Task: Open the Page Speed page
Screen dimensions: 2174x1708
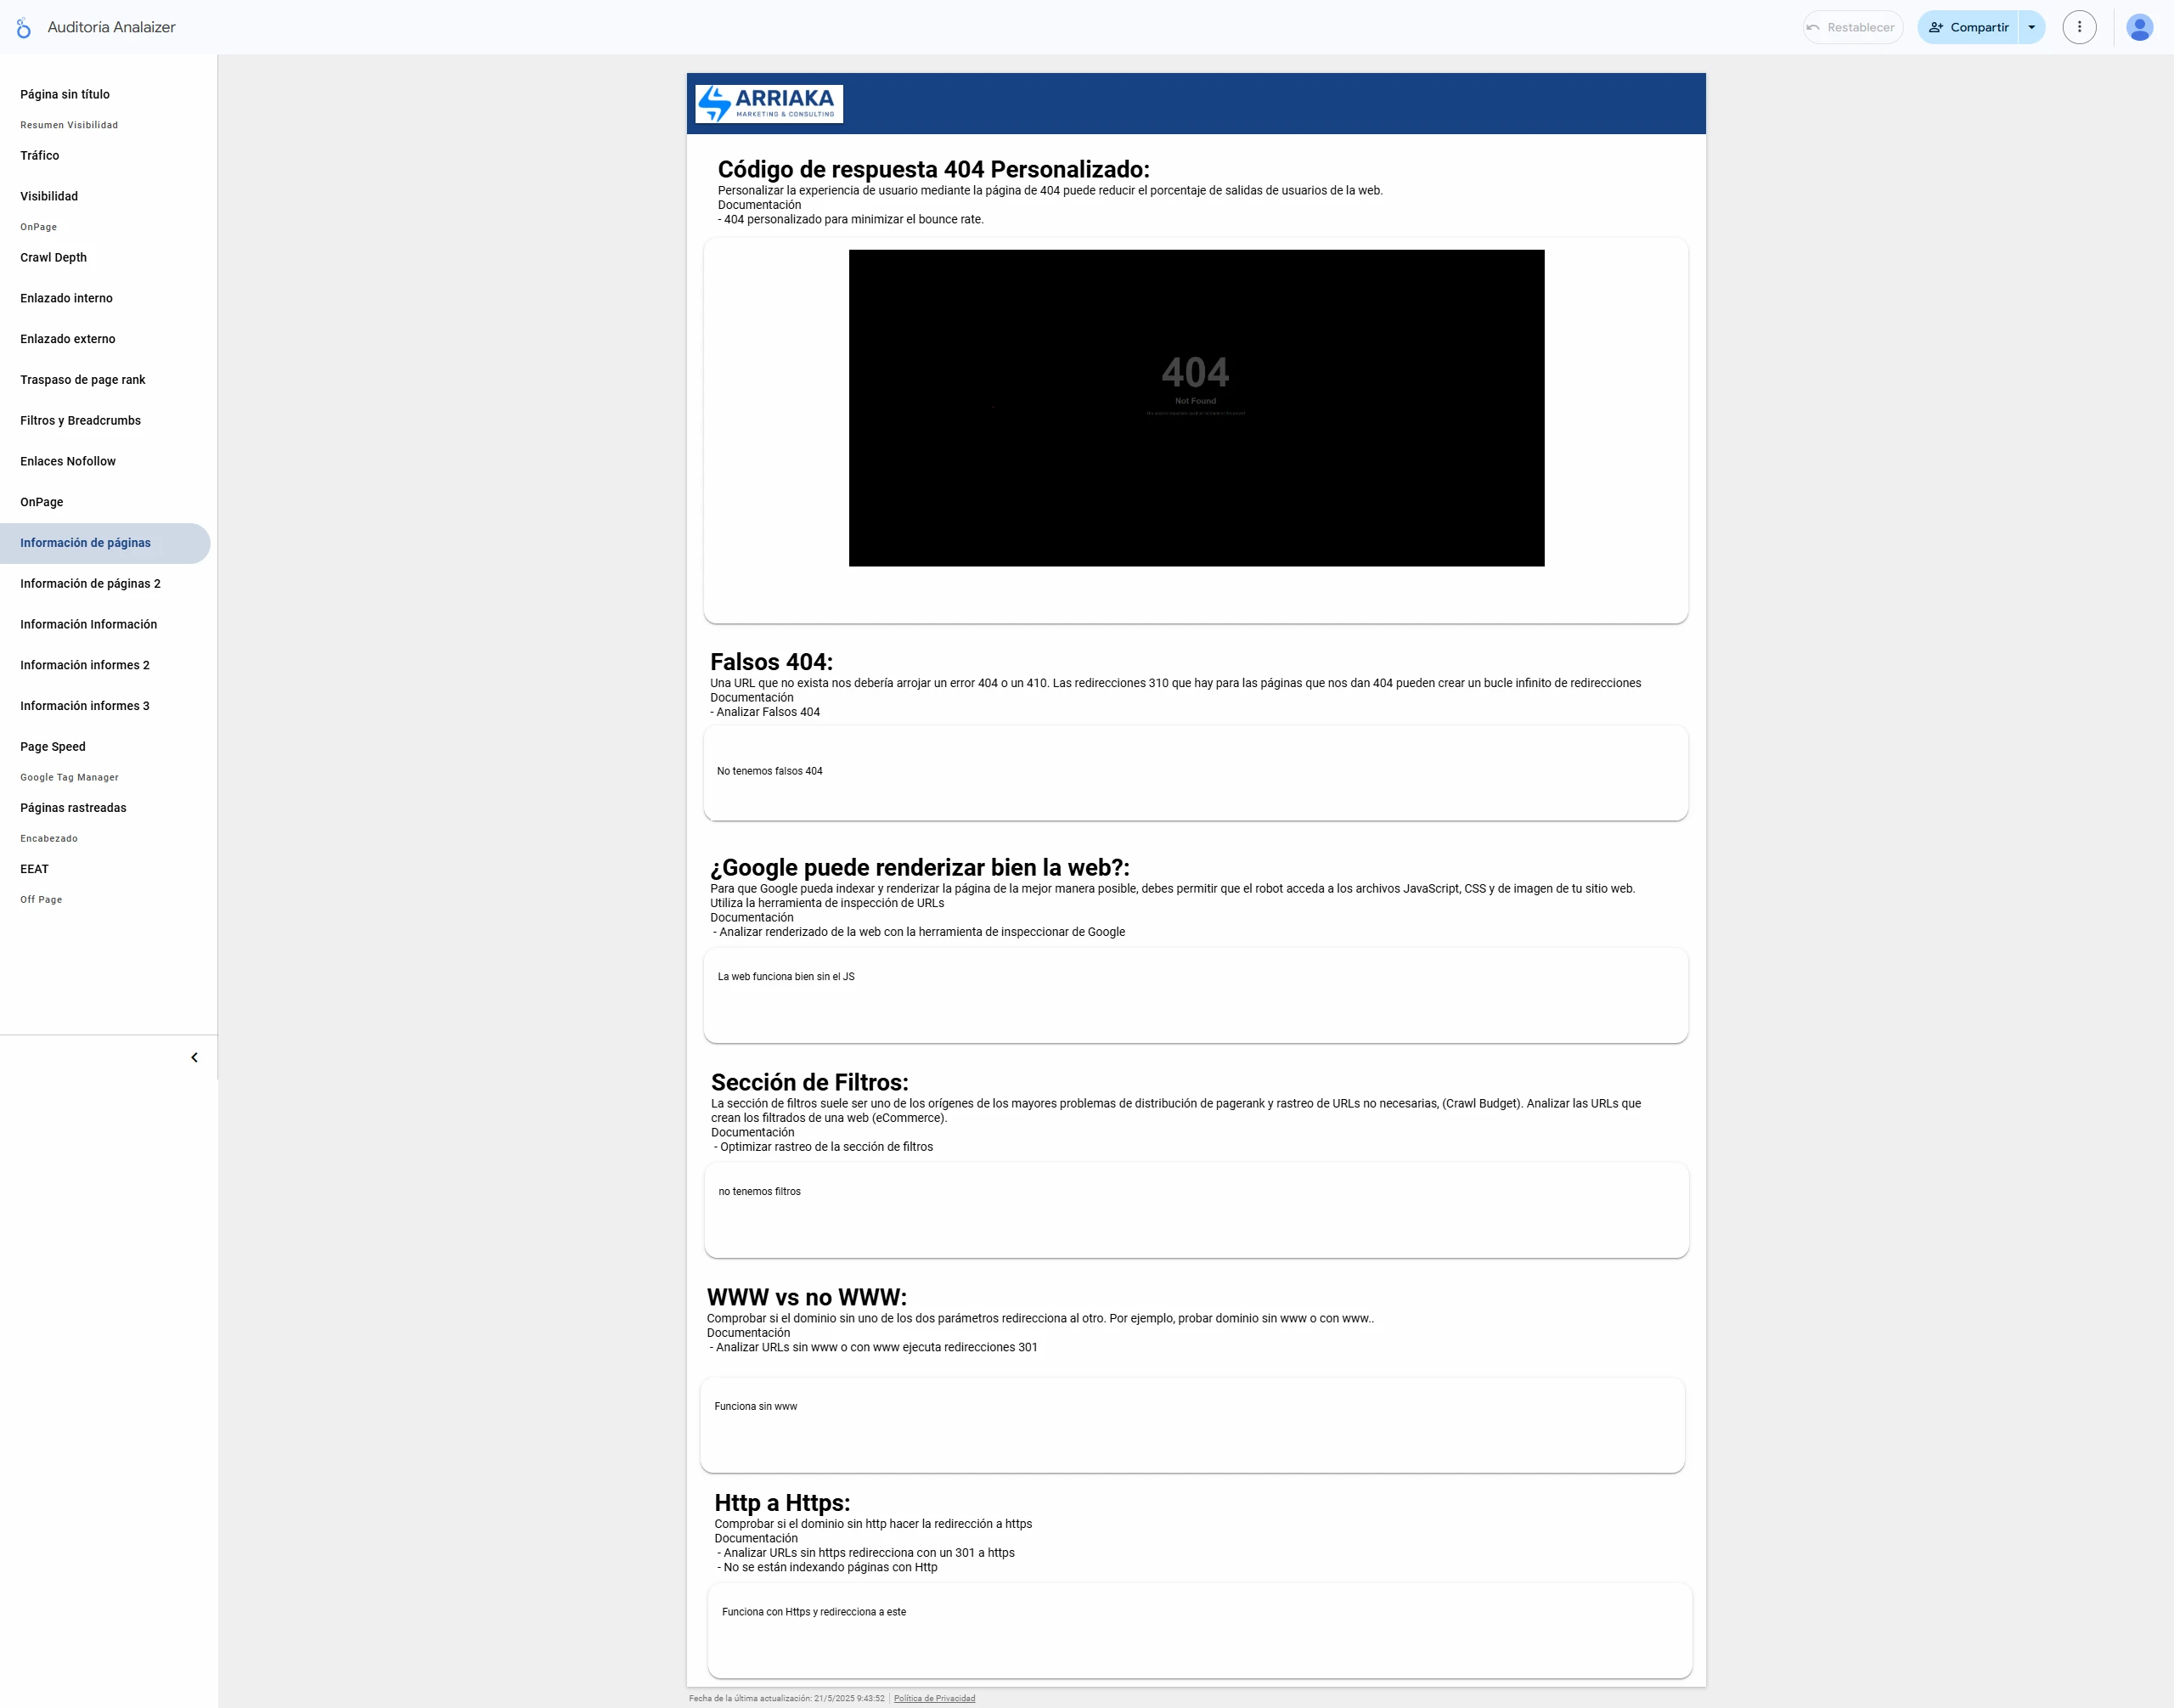Action: point(53,747)
